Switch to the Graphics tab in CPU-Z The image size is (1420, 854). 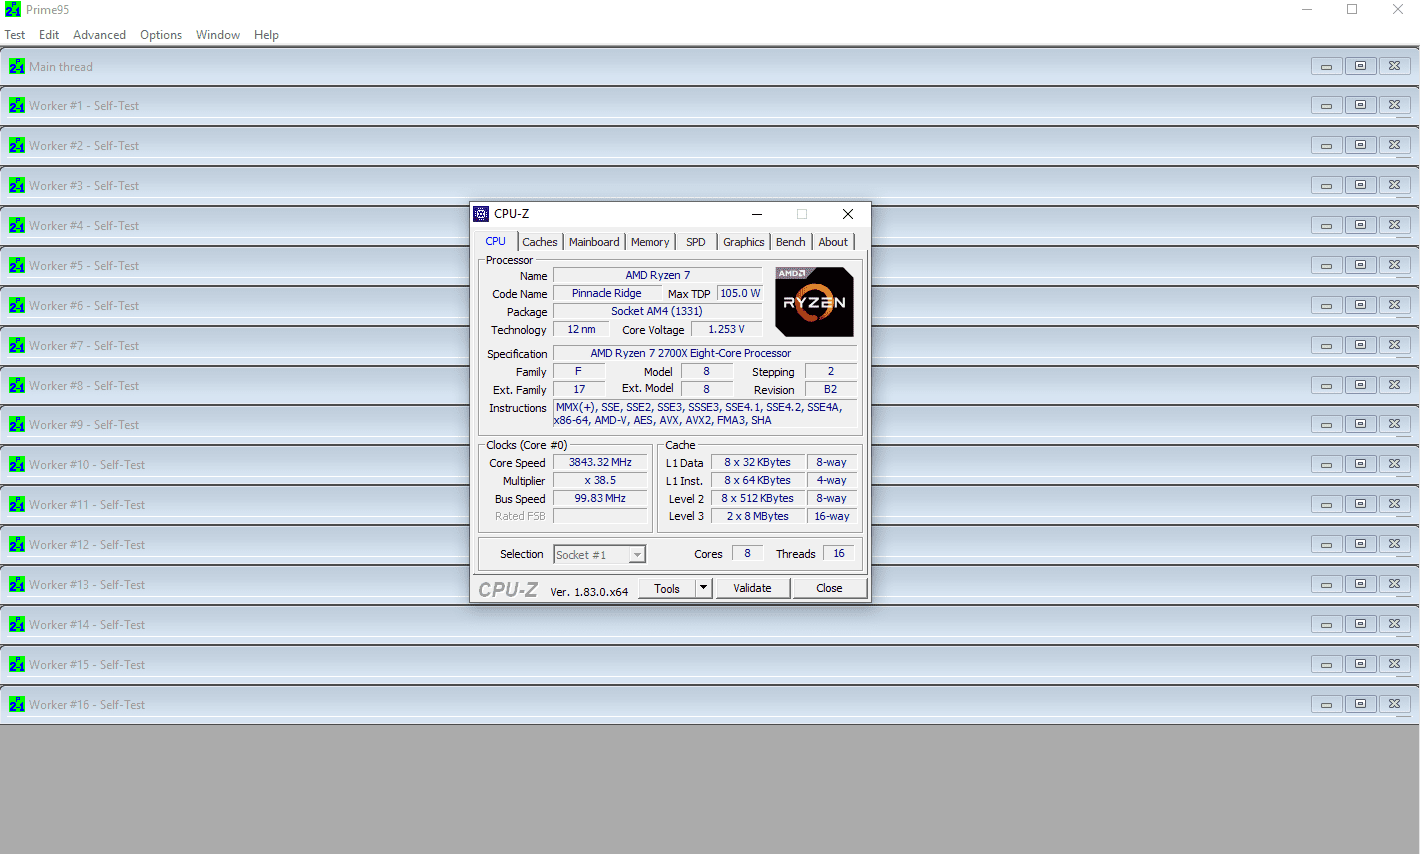point(744,242)
